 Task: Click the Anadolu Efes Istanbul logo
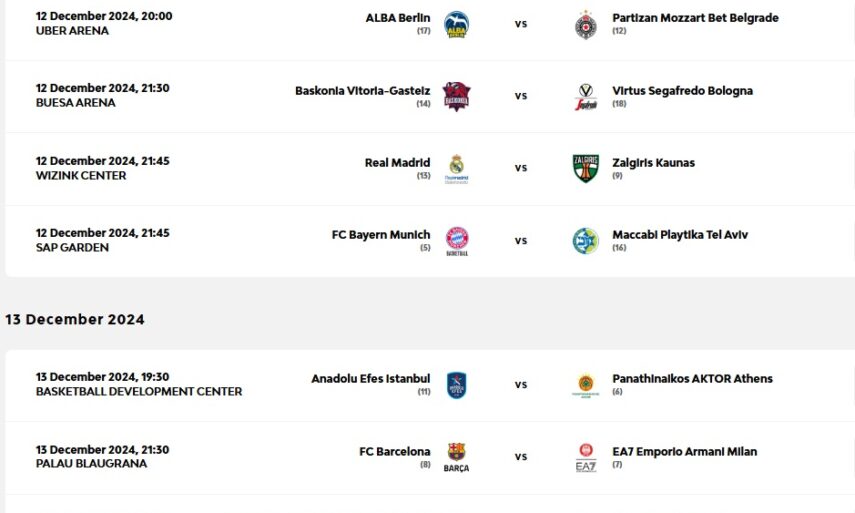click(x=456, y=385)
